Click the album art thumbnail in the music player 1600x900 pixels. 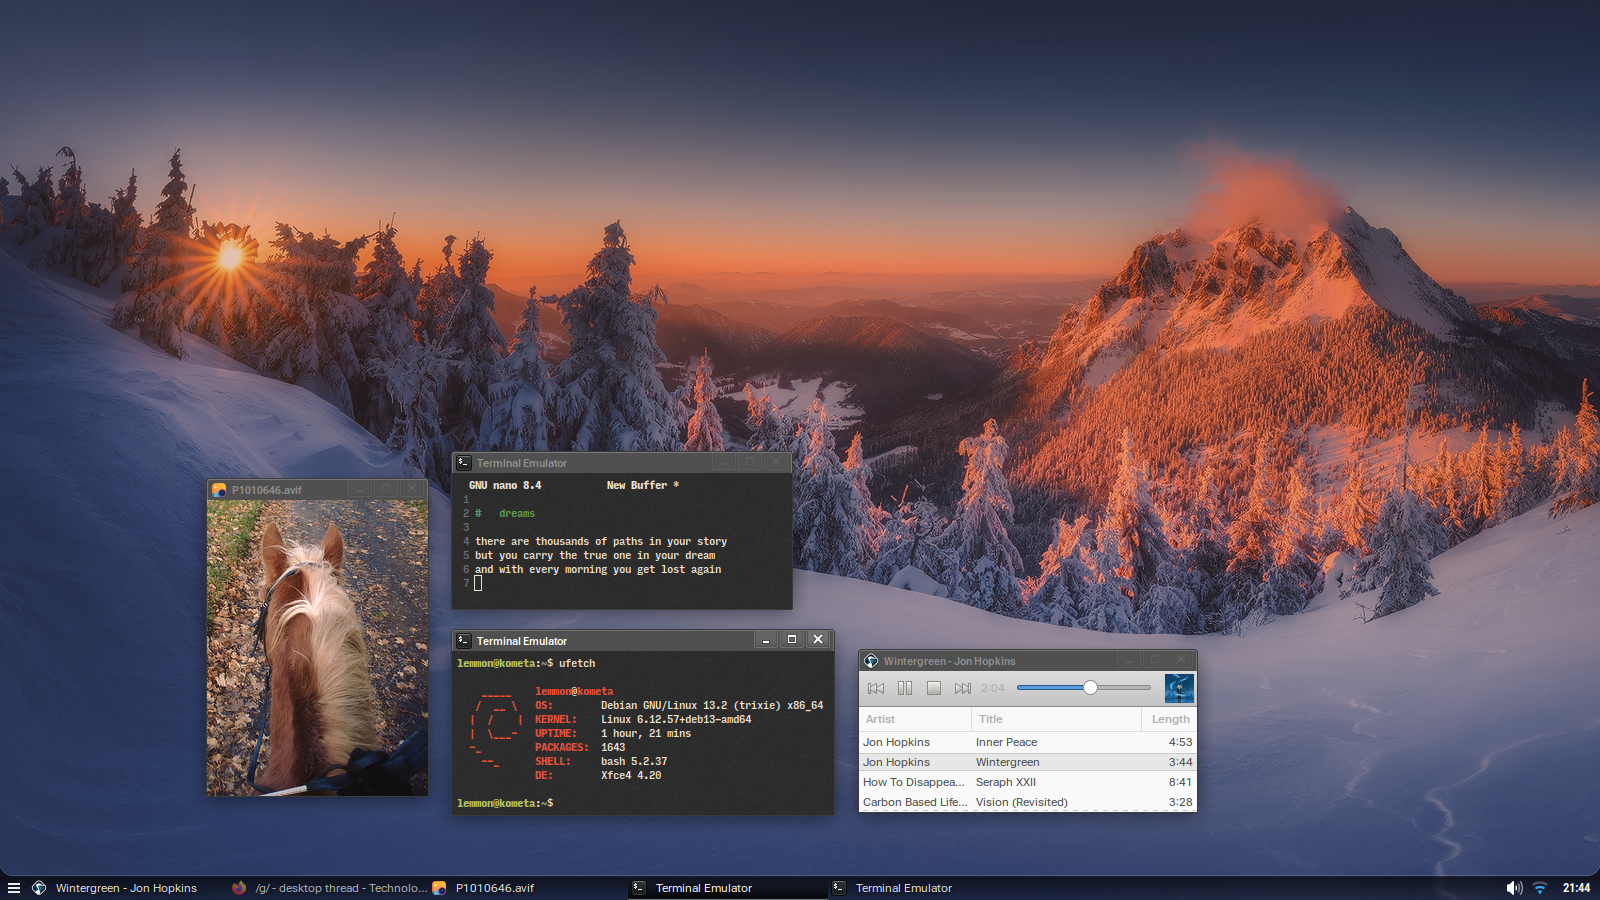point(1179,688)
